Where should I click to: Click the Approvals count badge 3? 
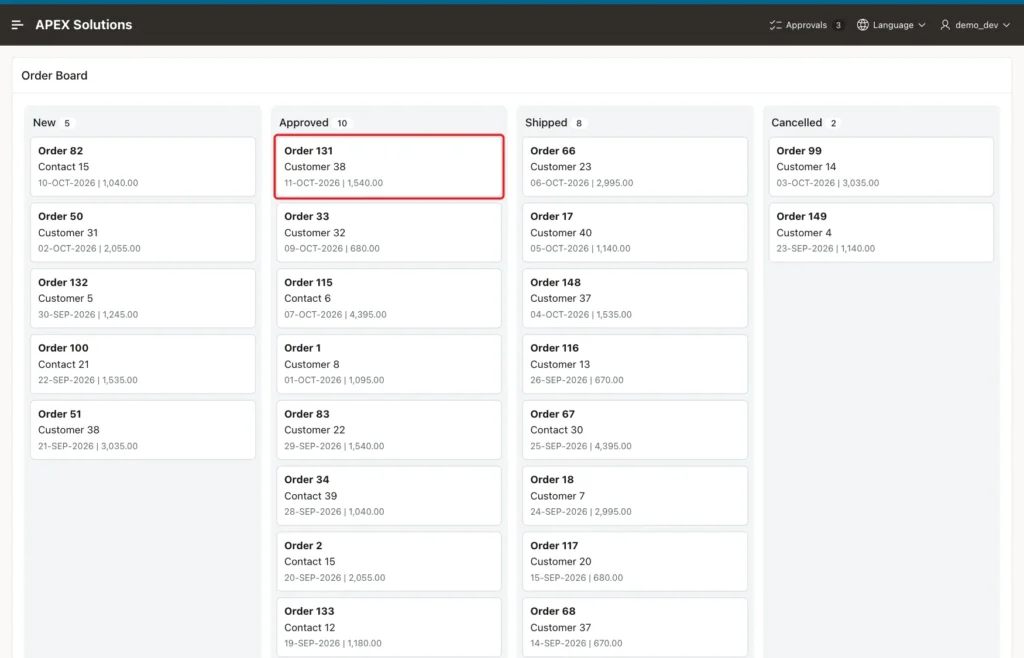838,25
